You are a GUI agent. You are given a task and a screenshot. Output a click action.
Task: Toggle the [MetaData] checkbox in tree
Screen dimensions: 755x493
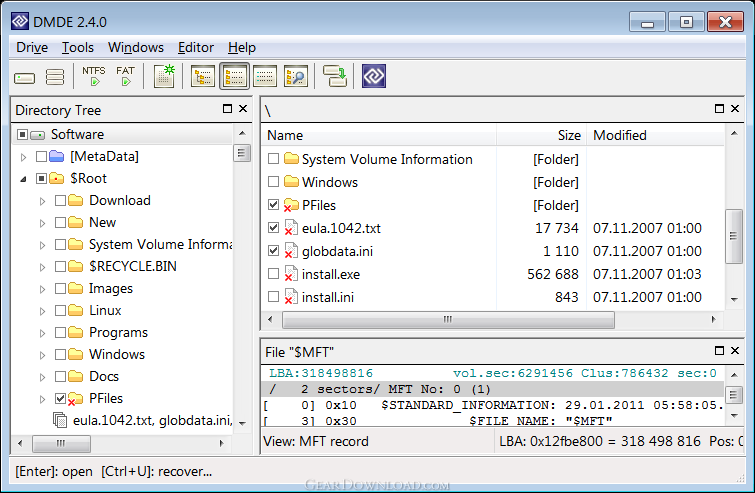41,156
